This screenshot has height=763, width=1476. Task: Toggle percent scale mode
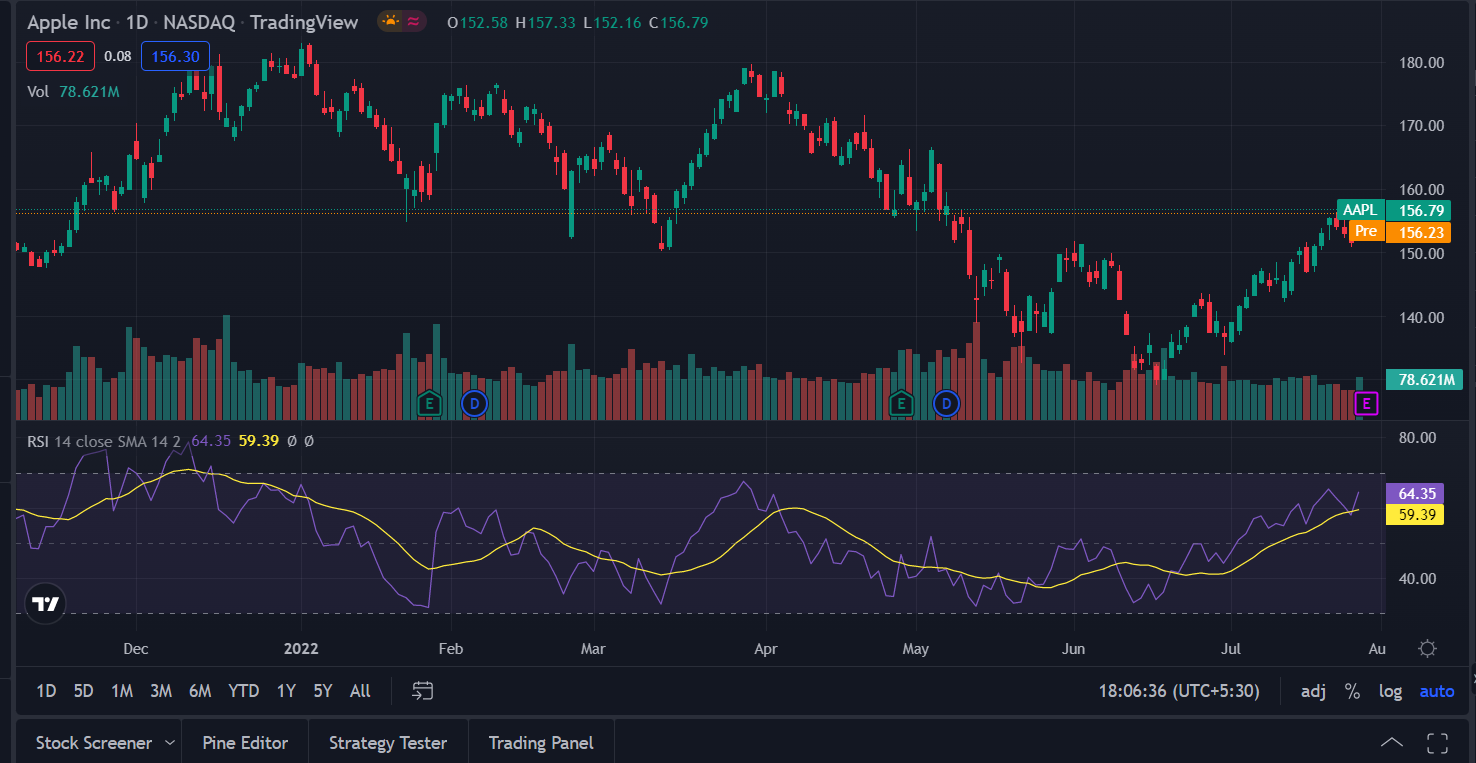pos(1352,691)
